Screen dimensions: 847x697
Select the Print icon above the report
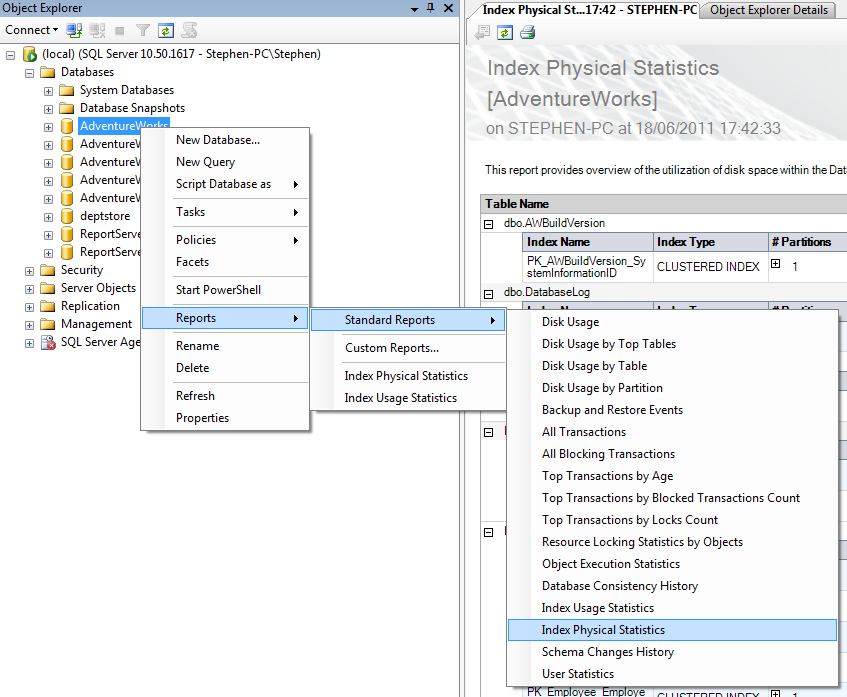527,32
